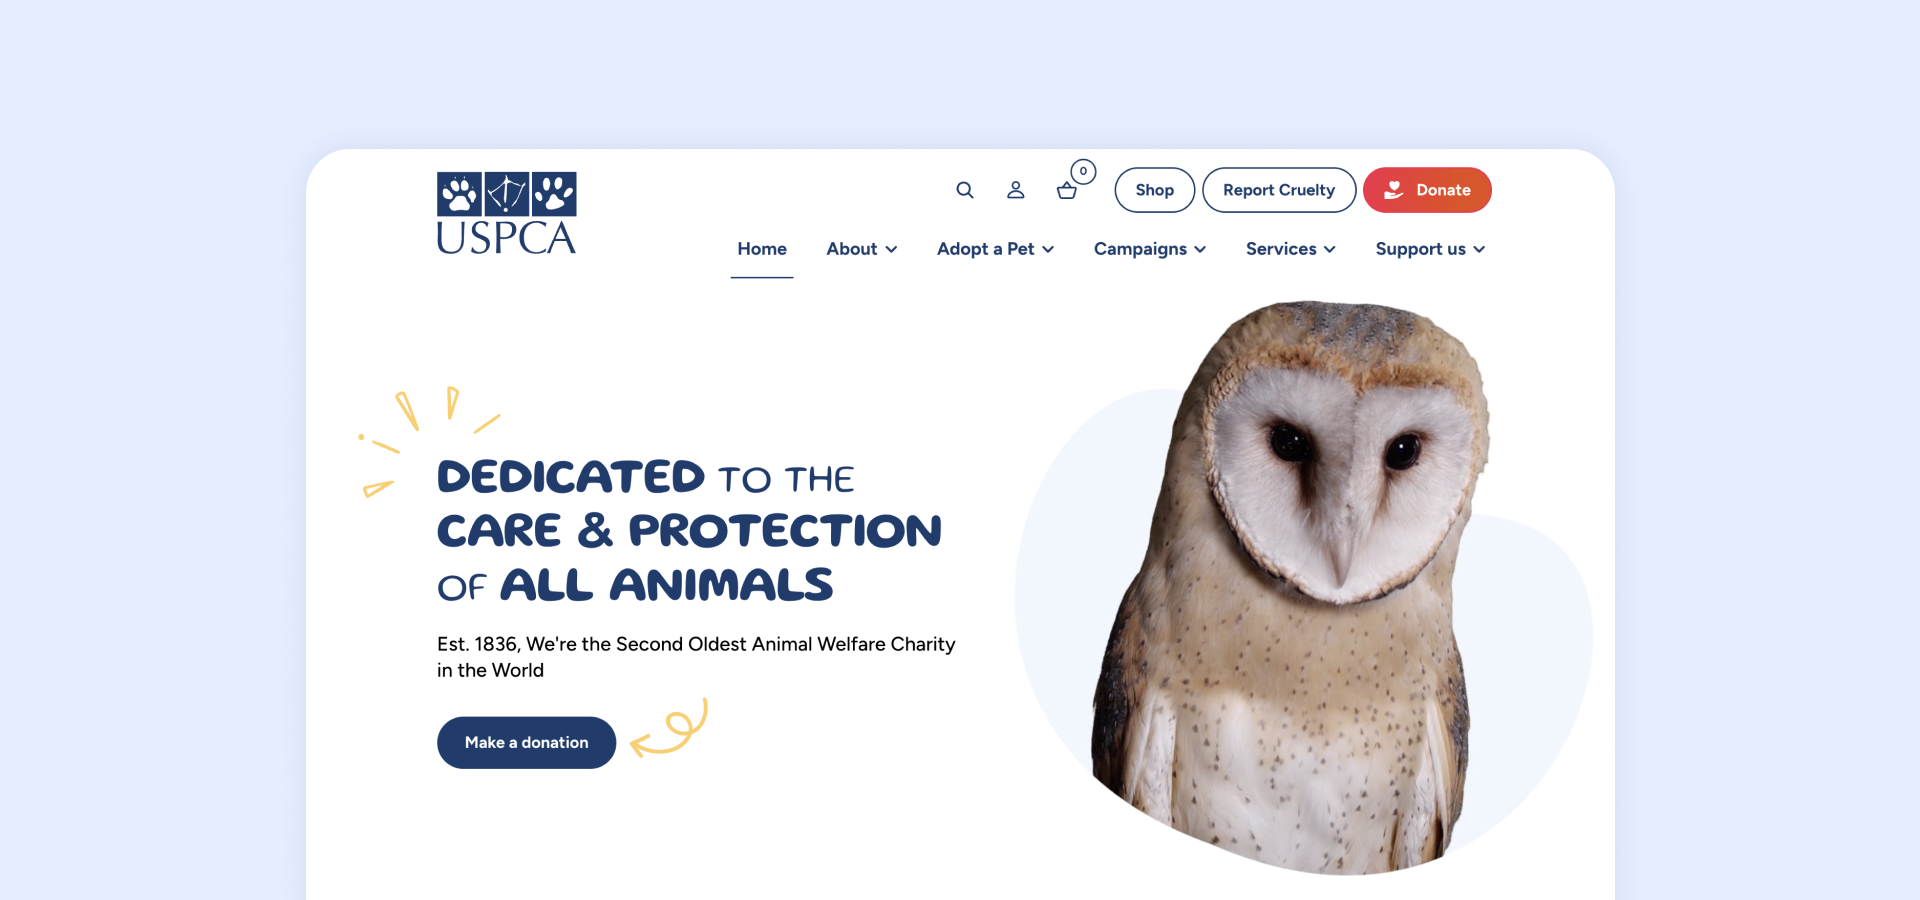Expand the About dropdown chevron
The image size is (1920, 900).
click(891, 250)
